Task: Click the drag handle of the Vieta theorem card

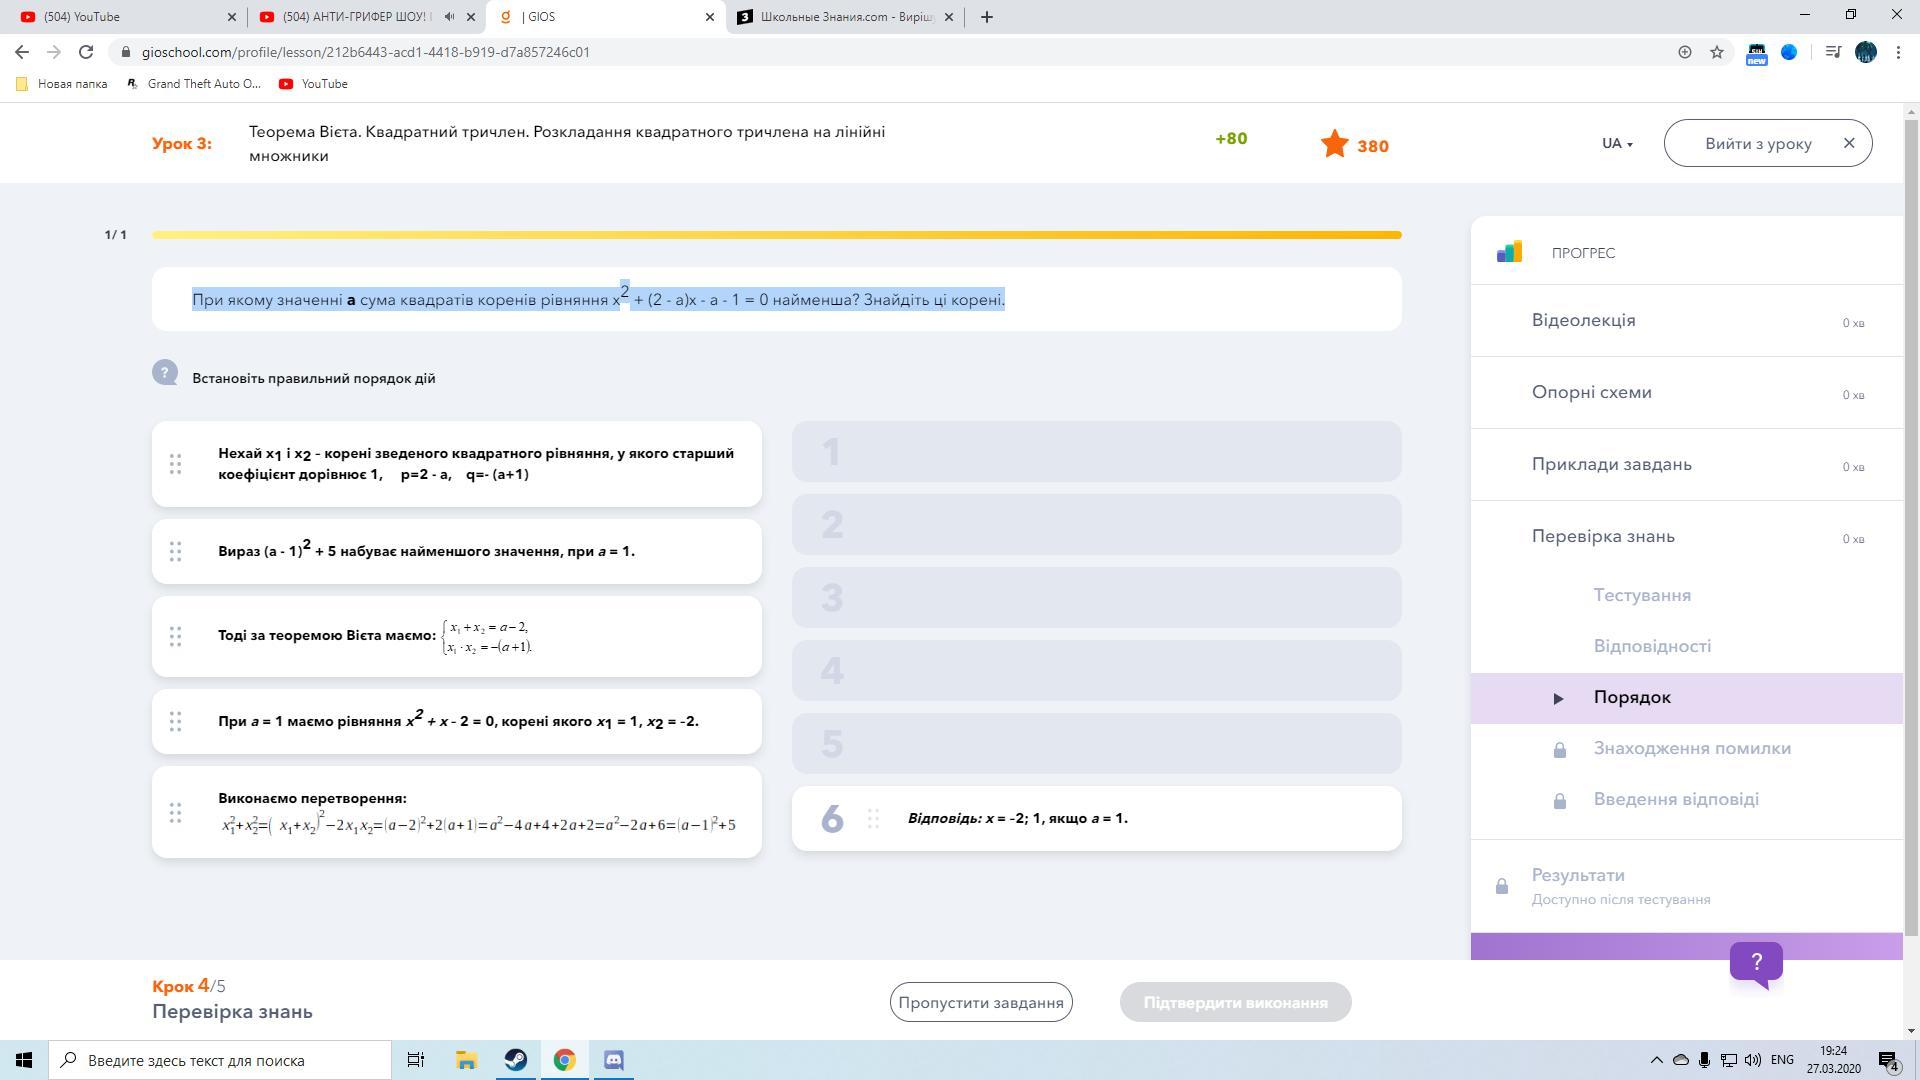Action: pyautogui.click(x=175, y=636)
